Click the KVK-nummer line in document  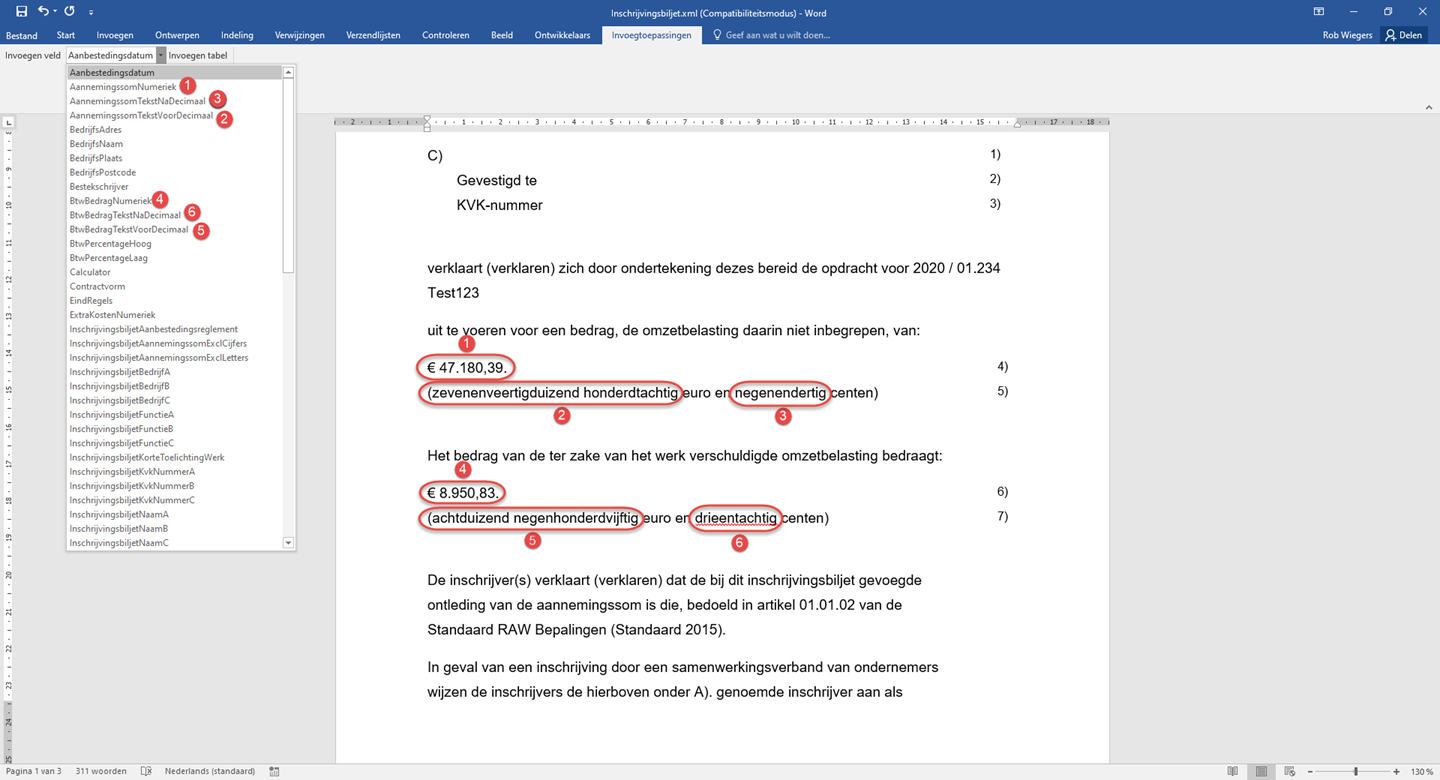click(x=499, y=205)
